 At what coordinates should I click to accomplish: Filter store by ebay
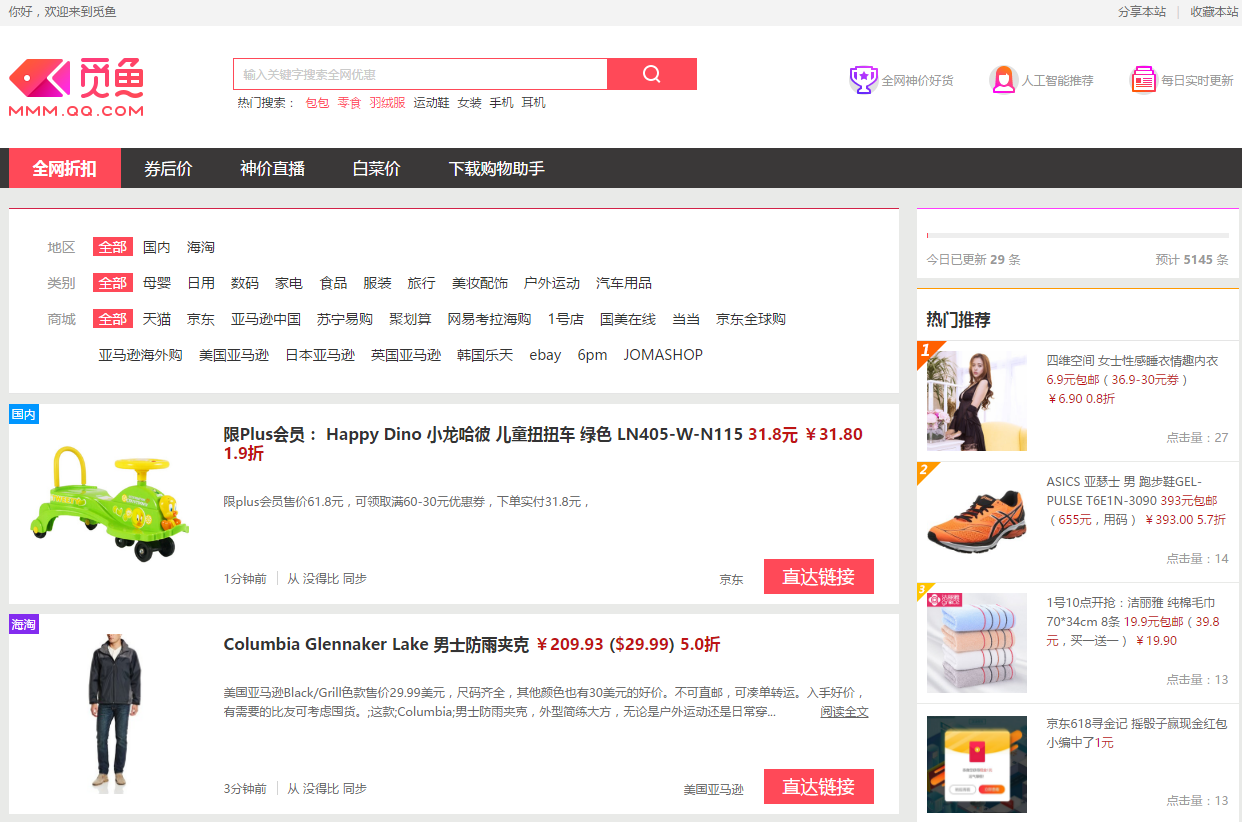tap(545, 355)
